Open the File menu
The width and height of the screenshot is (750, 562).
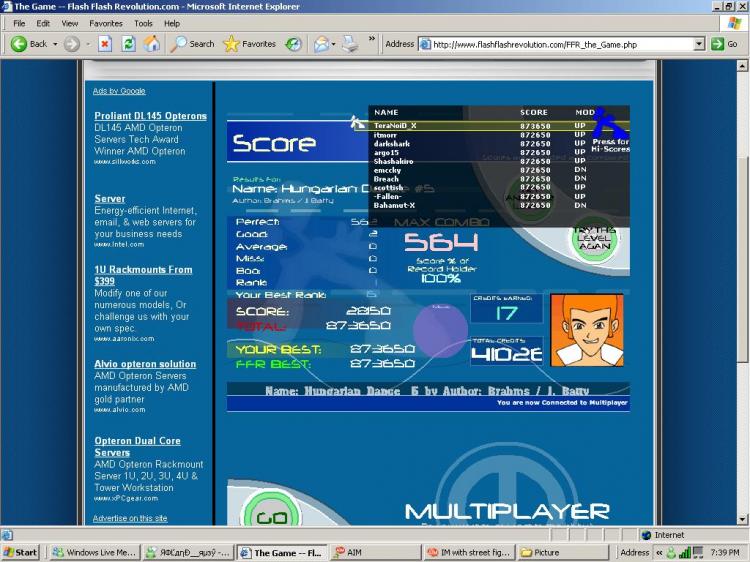19,23
